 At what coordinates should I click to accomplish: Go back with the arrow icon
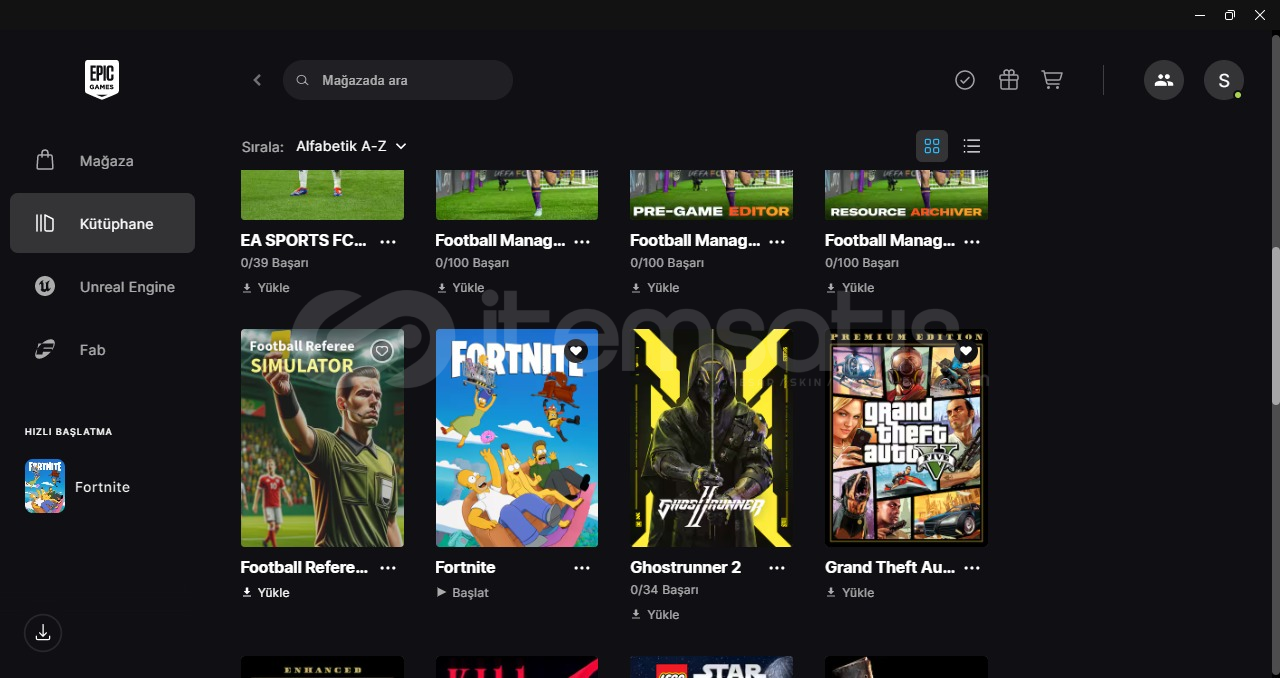257,80
